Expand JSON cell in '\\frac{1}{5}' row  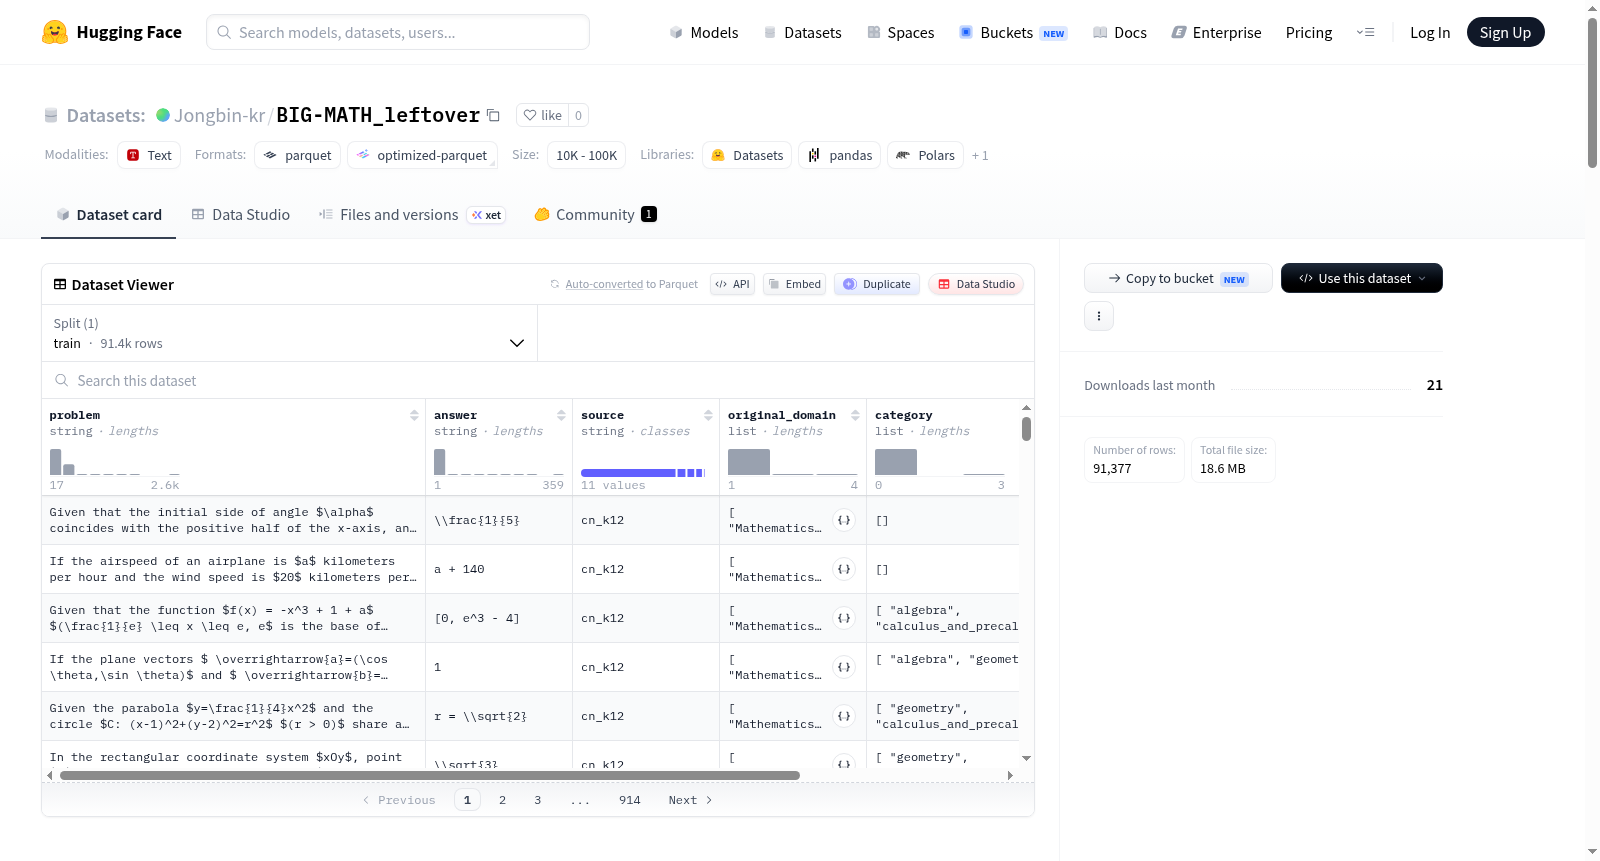(844, 520)
